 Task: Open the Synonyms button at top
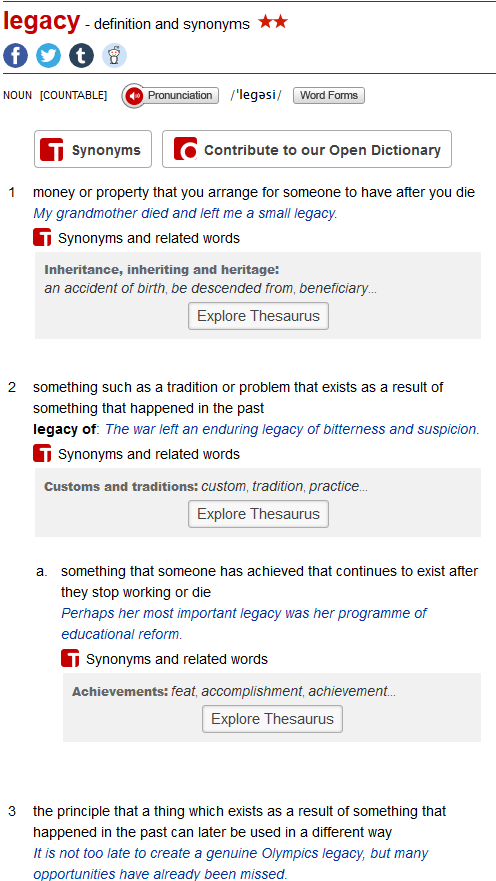(93, 149)
